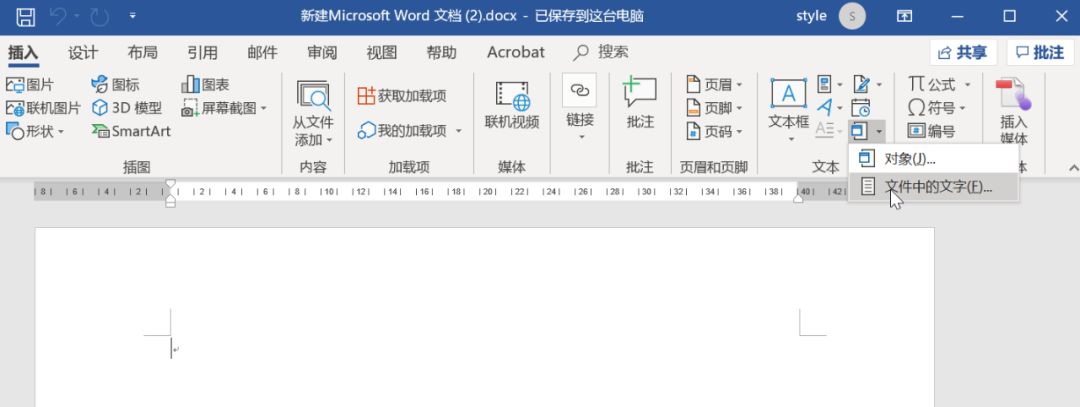Click 插入媒体 insert media
Viewport: 1080px width, 407px height.
point(1013,110)
